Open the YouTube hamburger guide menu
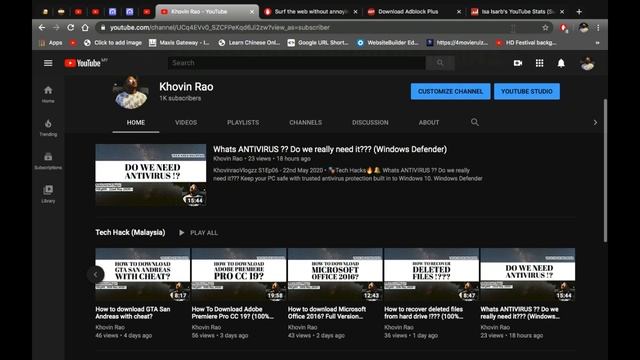 click(48, 63)
